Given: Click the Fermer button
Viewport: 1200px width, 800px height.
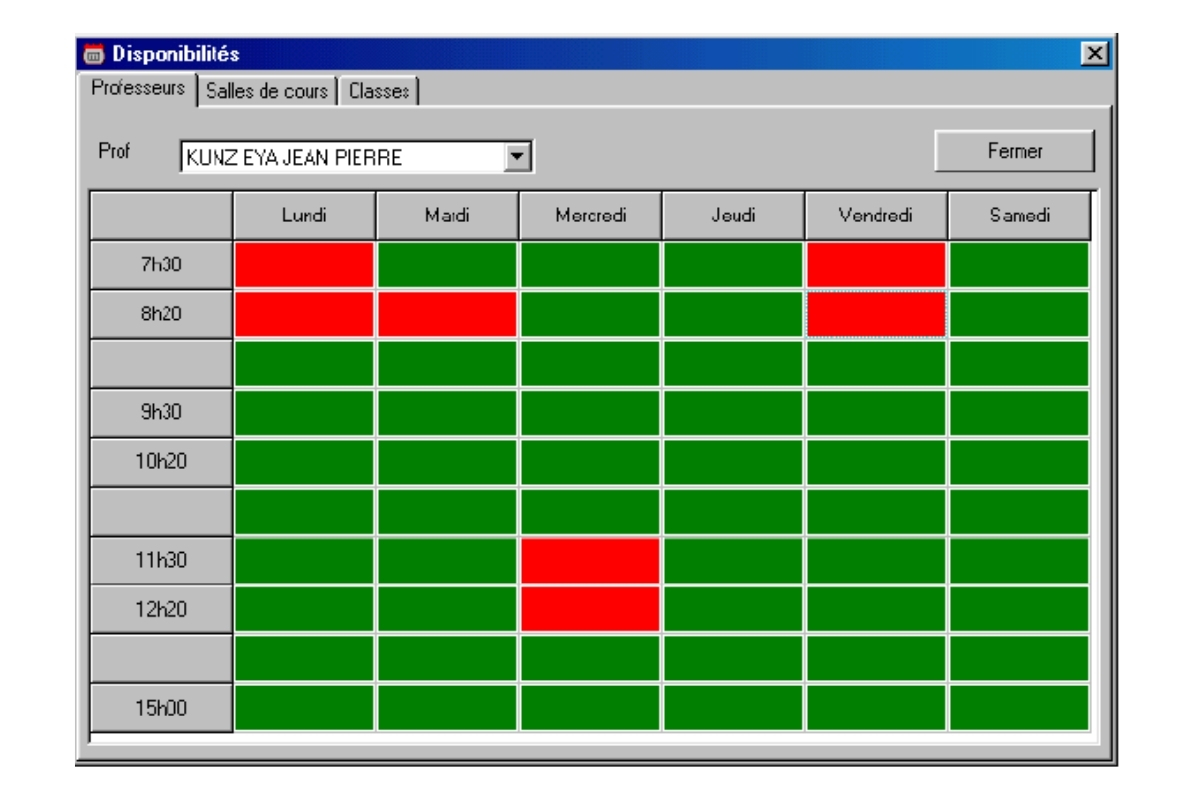Looking at the screenshot, I should pyautogui.click(x=1014, y=152).
